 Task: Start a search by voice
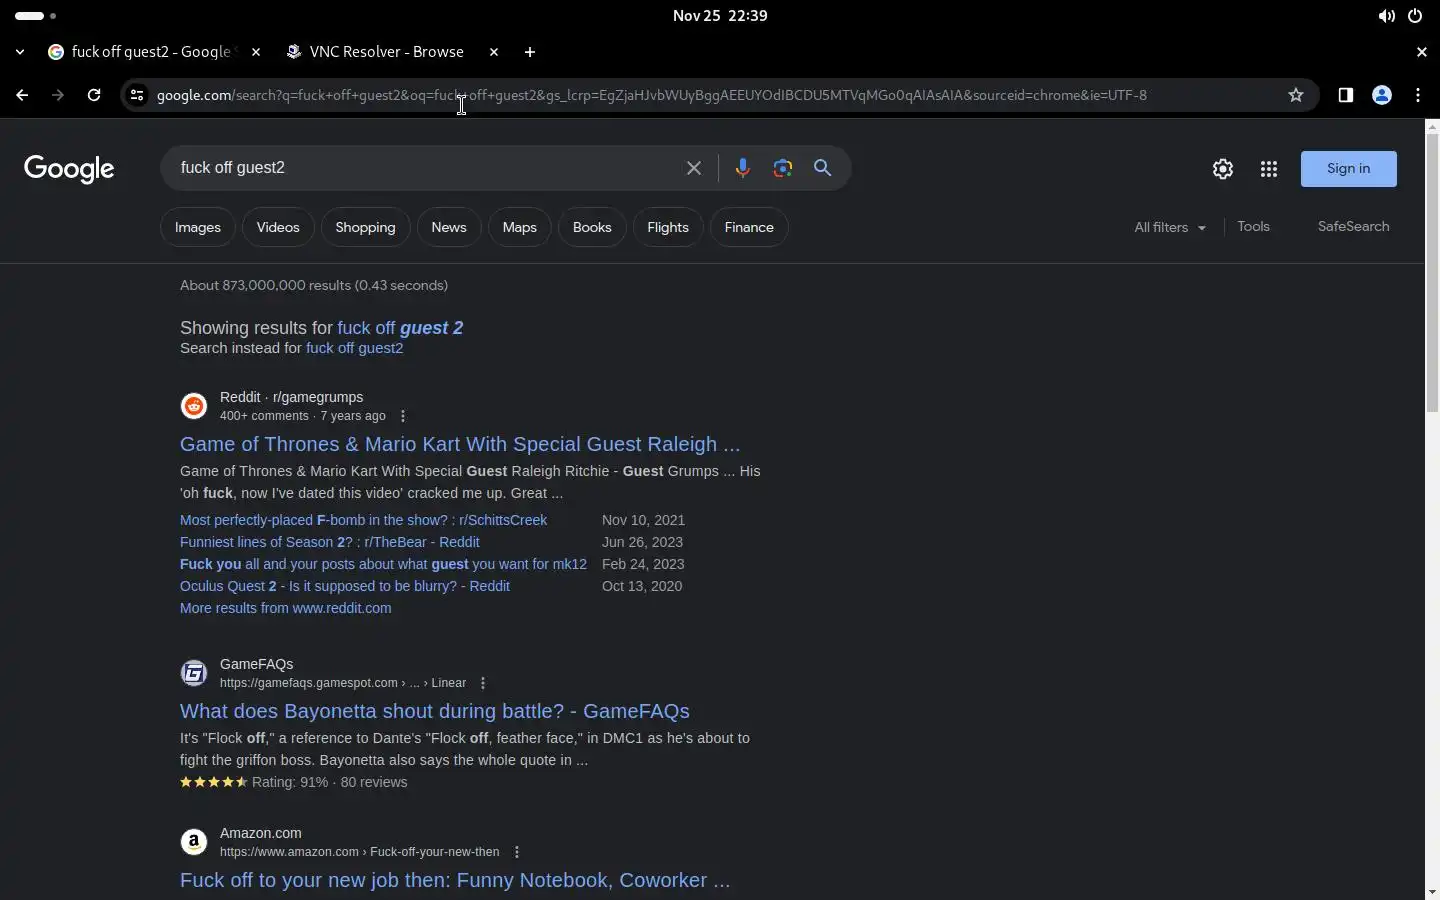(742, 168)
